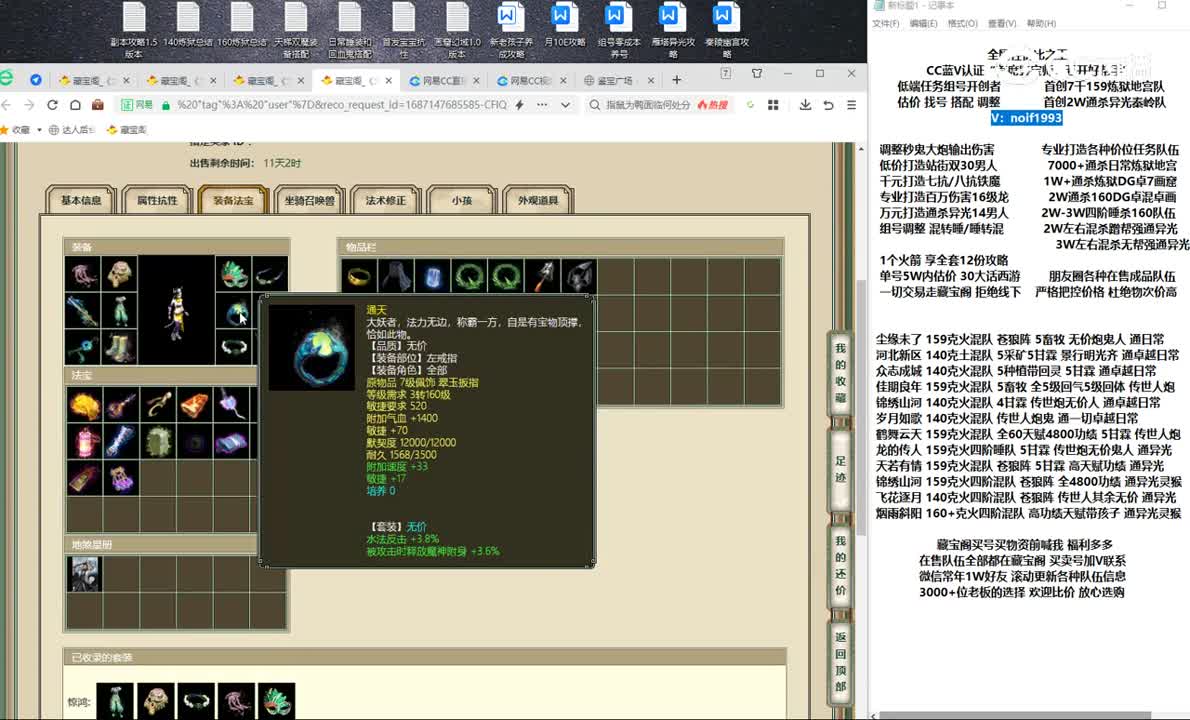Open the browser downloads icon

[x=805, y=105]
